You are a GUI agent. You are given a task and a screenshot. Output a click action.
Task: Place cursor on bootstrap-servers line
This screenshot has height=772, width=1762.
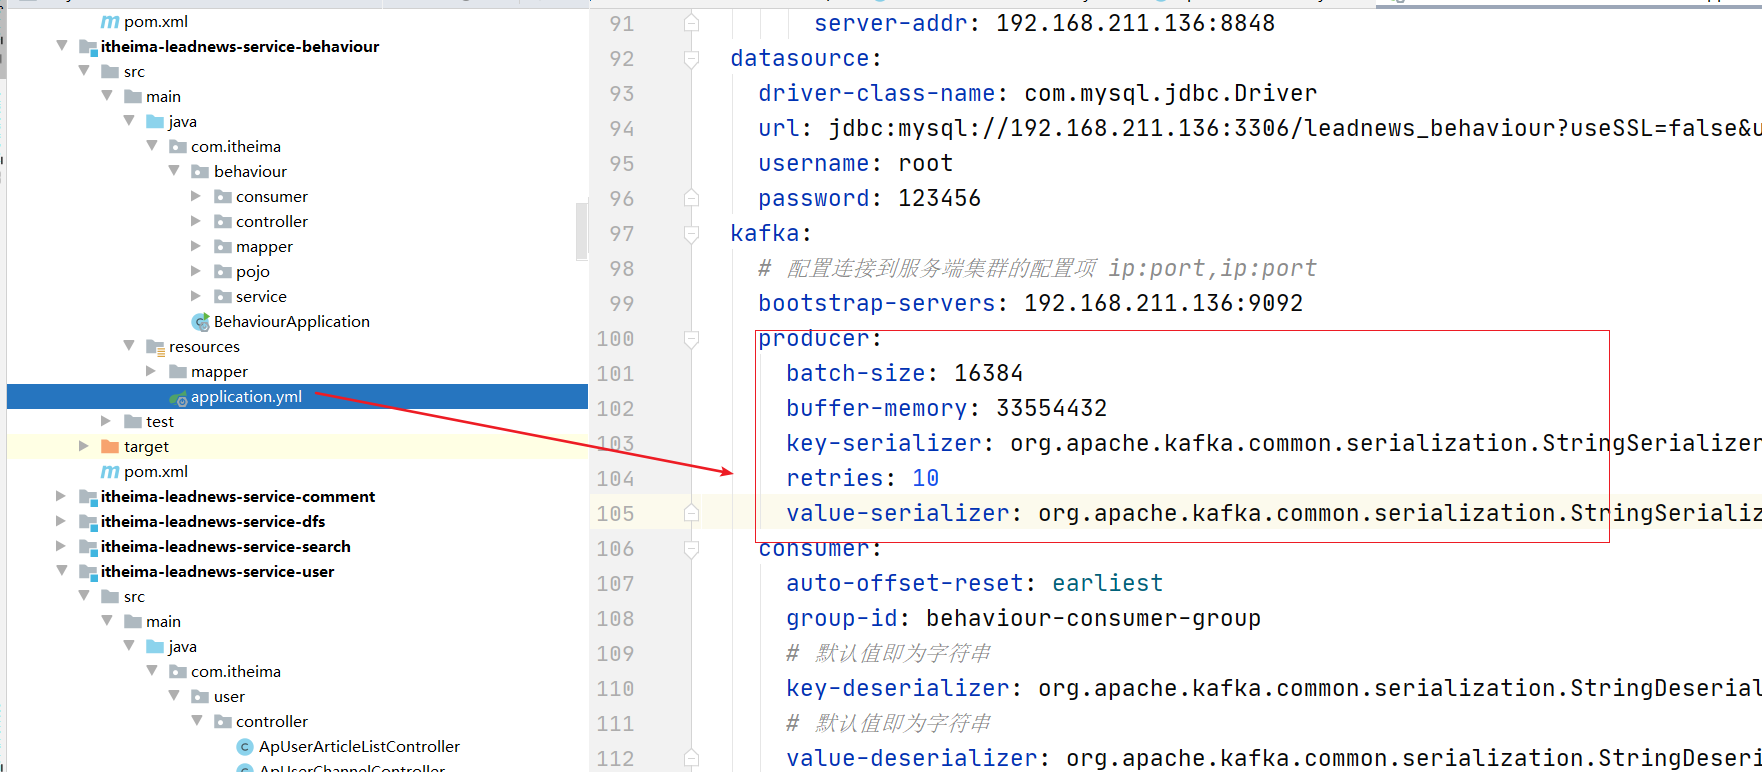pos(1030,303)
